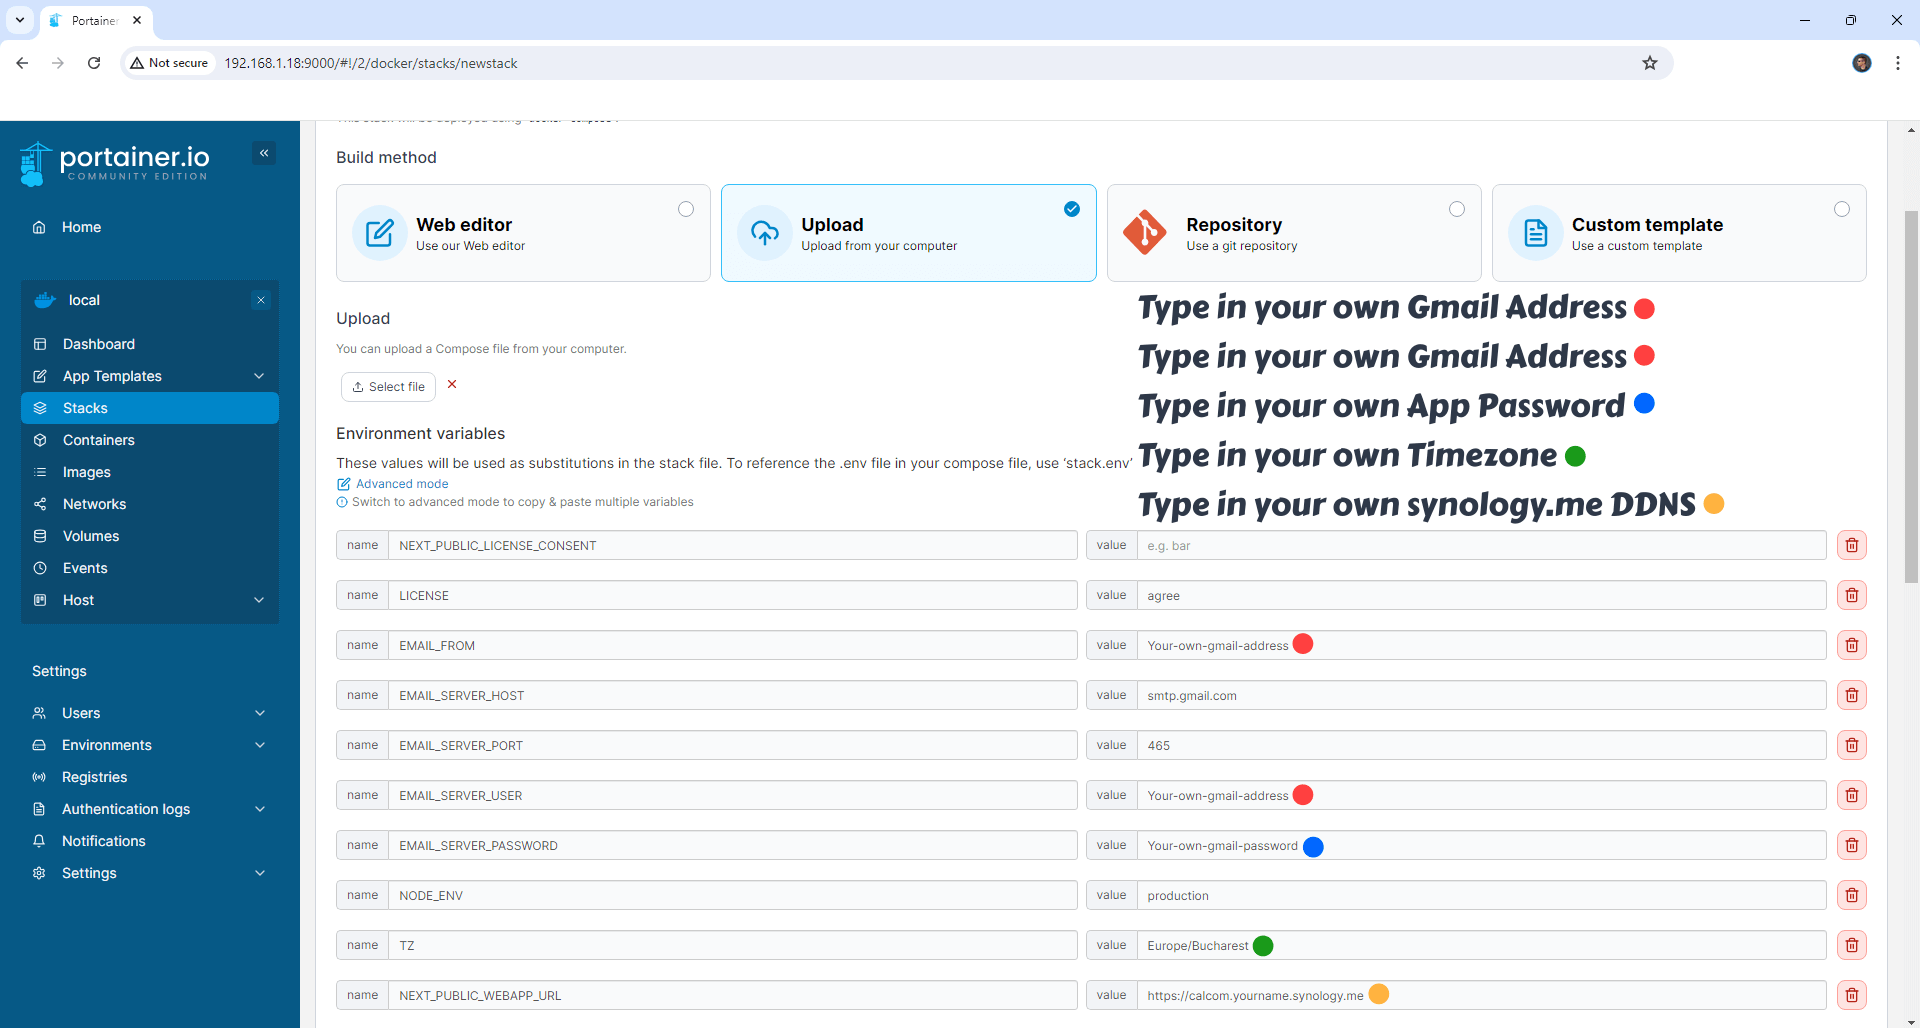1920x1028 pixels.
Task: Delete the EMAIL_FROM variable row
Action: [x=1851, y=645]
